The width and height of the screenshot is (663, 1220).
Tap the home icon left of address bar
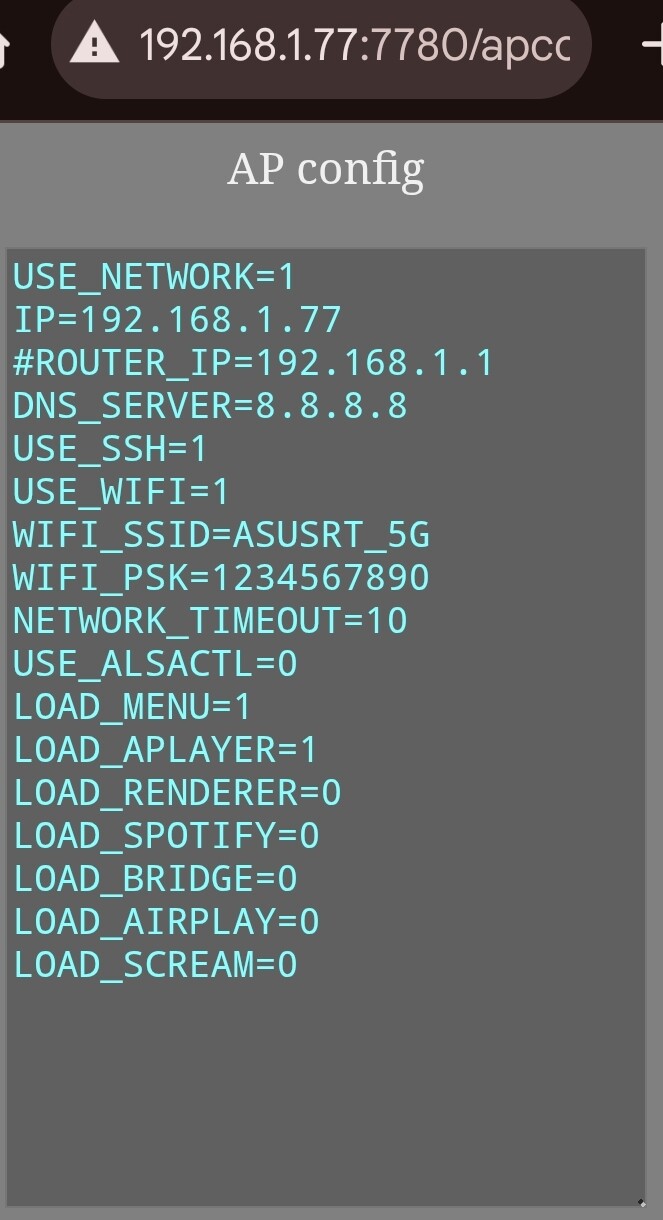coord(5,47)
